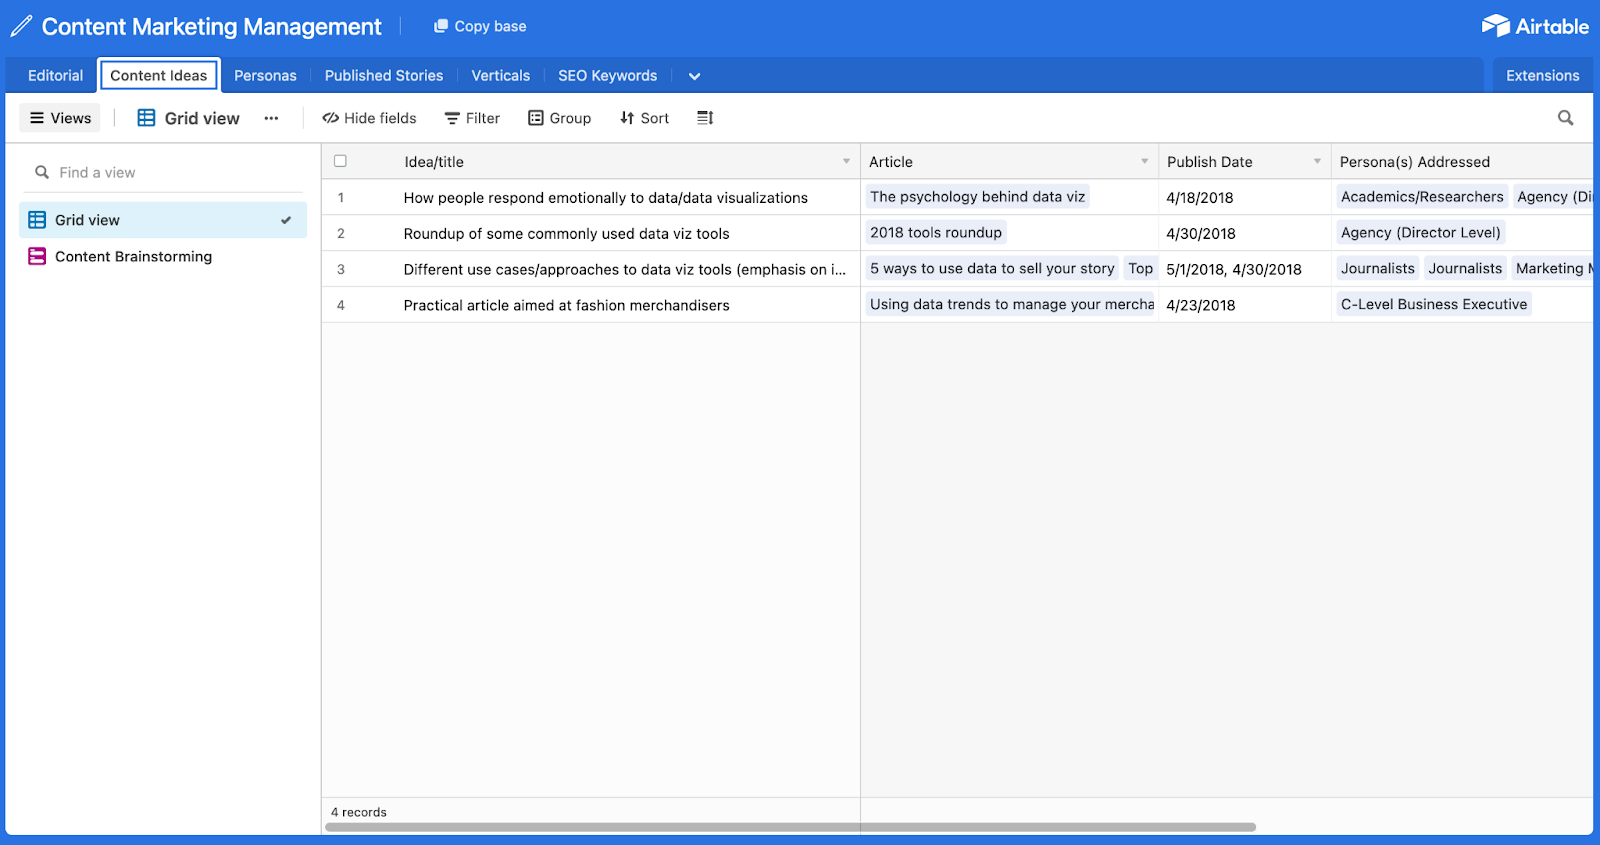Open 'The psychology behind data viz' link
This screenshot has height=845, width=1600.
977,197
